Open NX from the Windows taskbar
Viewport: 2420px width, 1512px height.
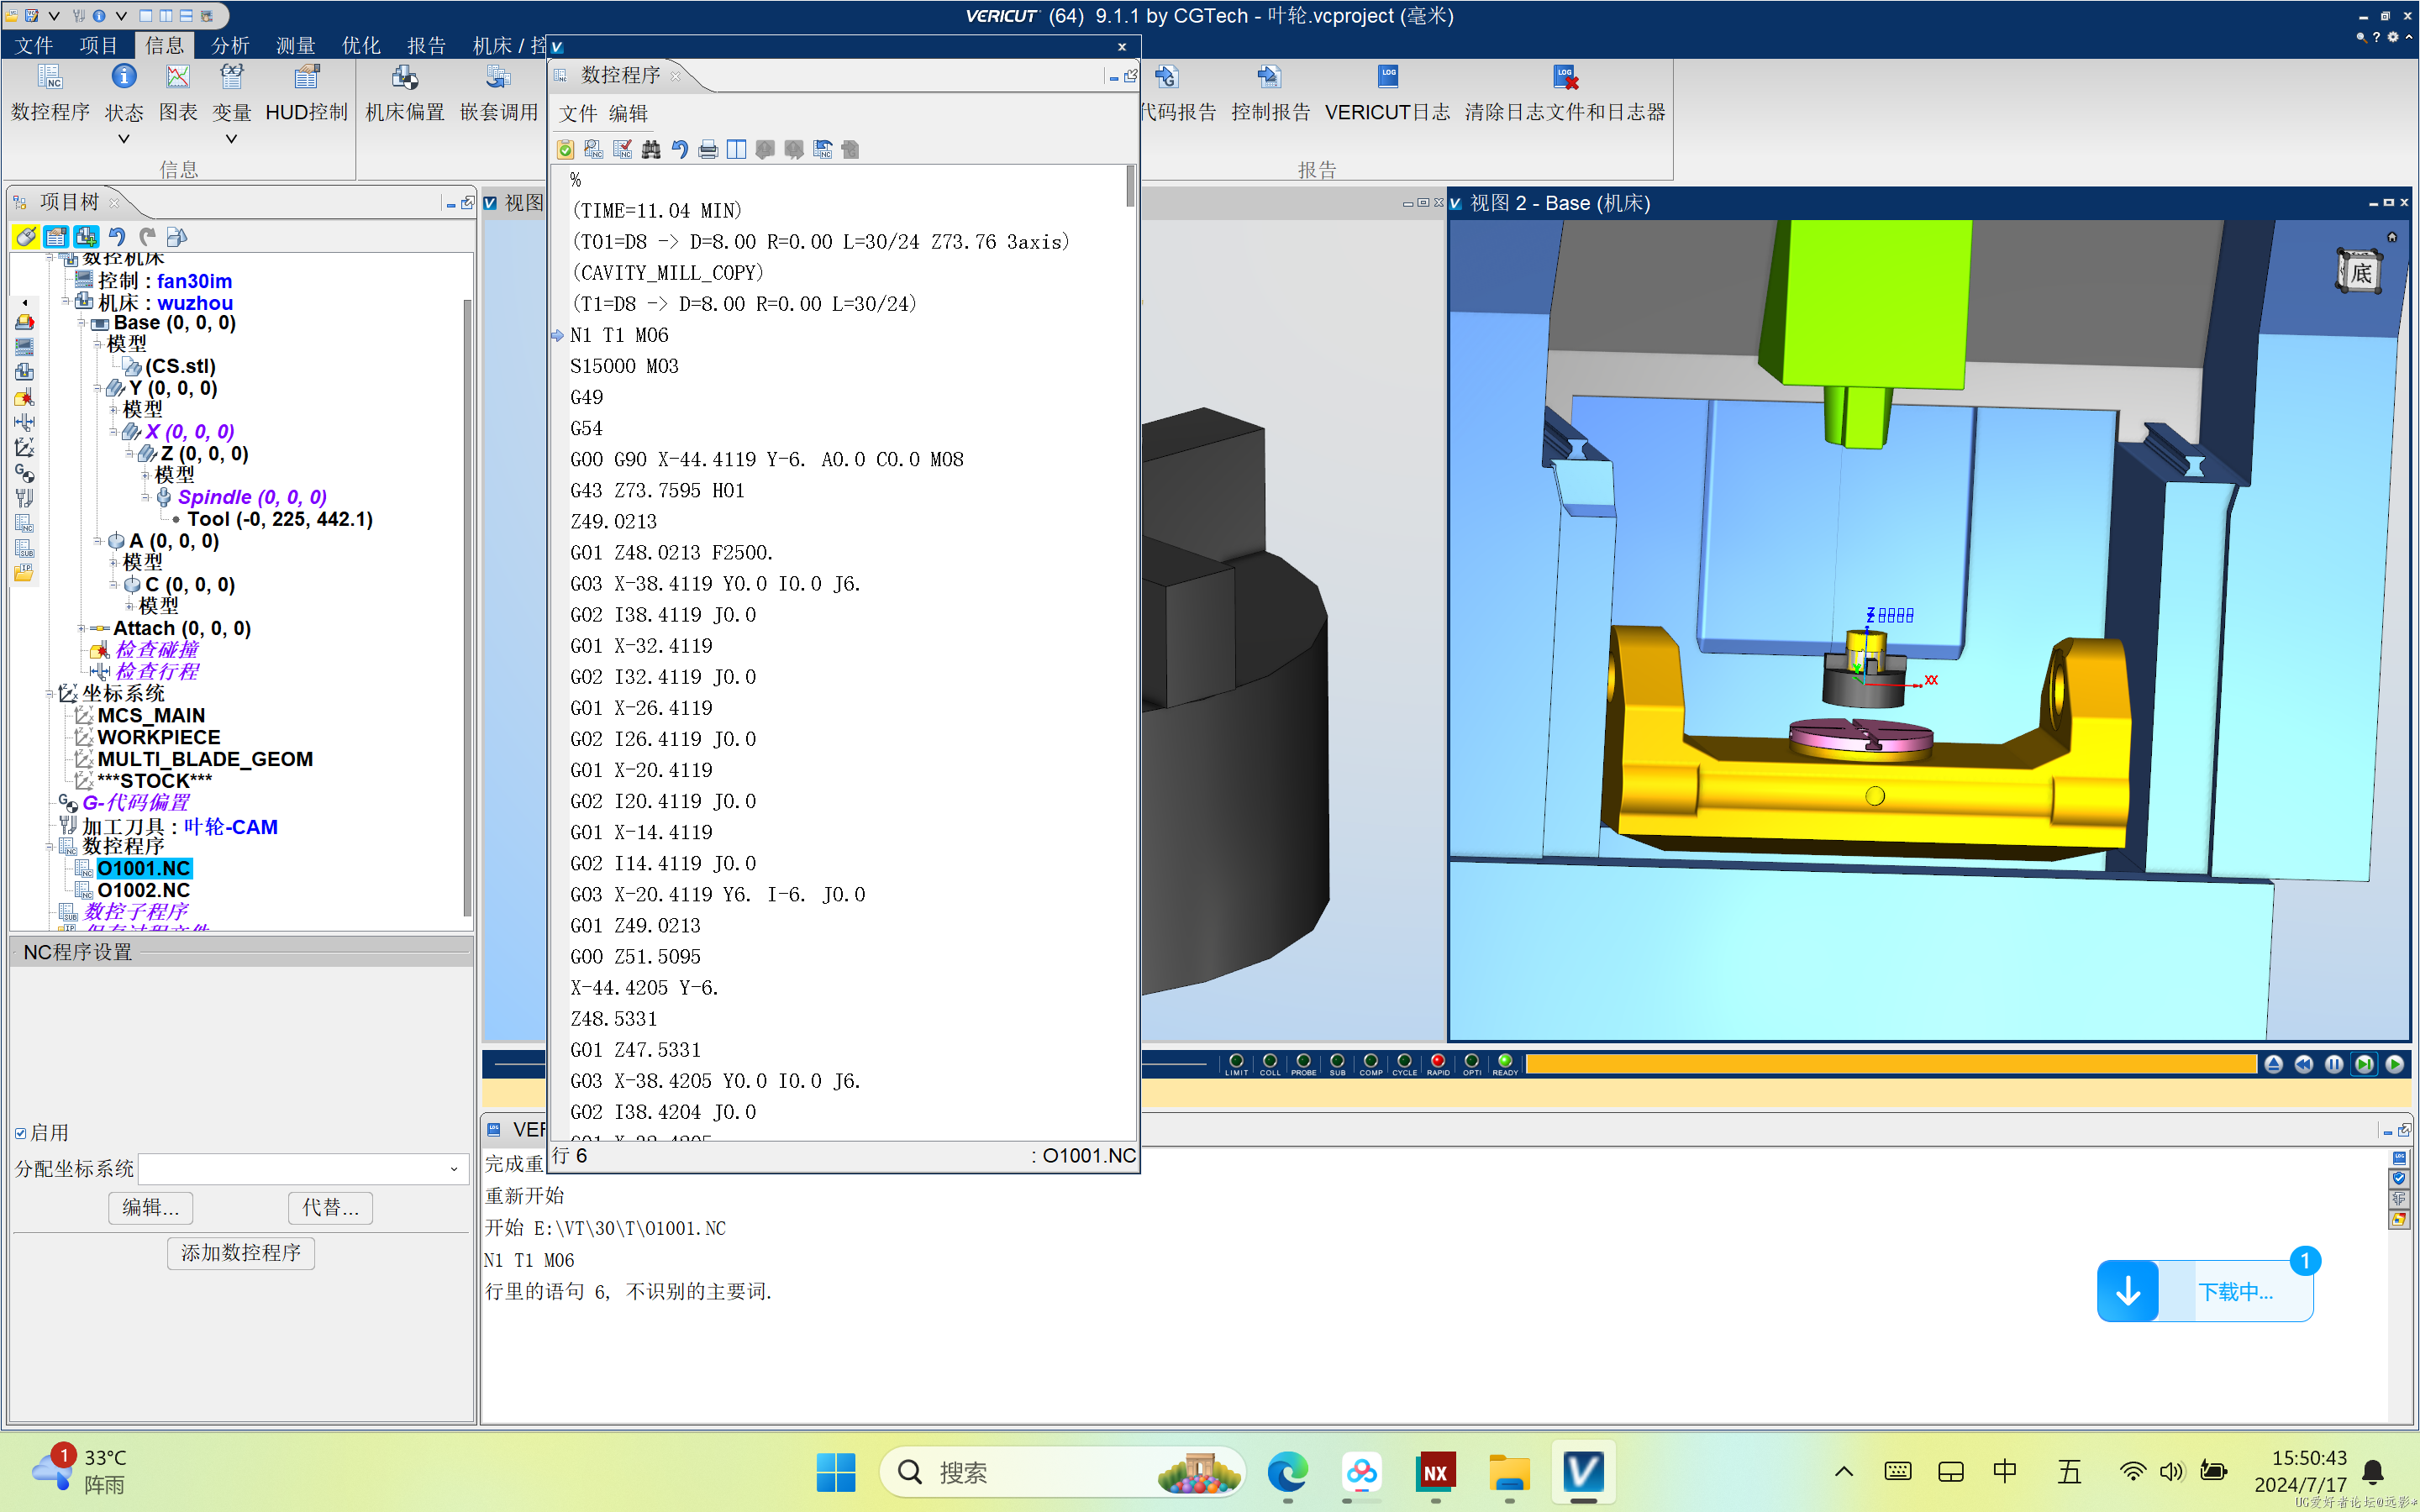tap(1436, 1472)
